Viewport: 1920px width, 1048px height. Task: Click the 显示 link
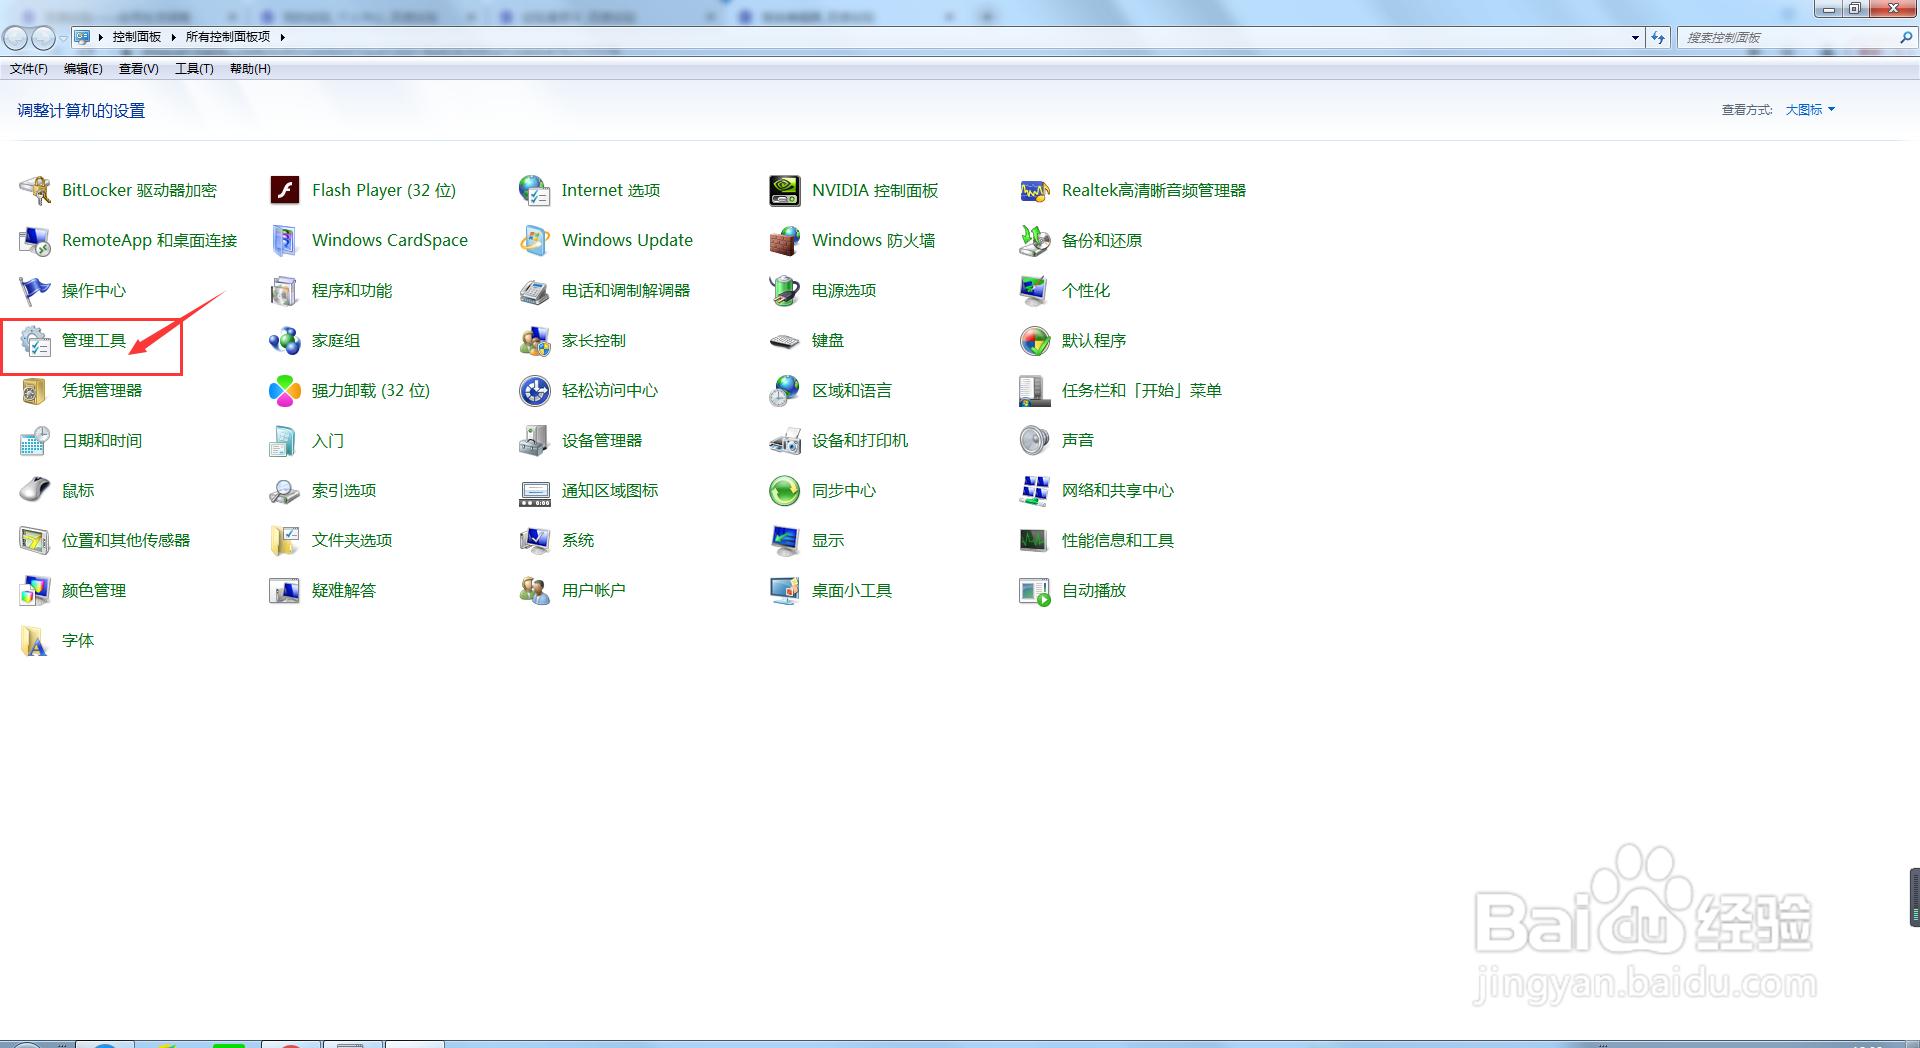(x=828, y=540)
